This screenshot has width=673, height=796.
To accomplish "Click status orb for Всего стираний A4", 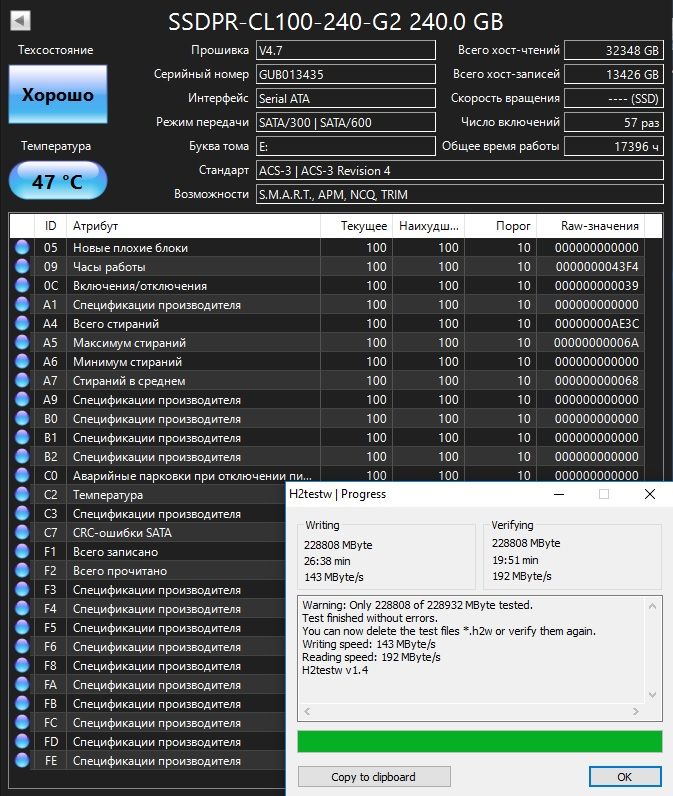I will pos(22,323).
